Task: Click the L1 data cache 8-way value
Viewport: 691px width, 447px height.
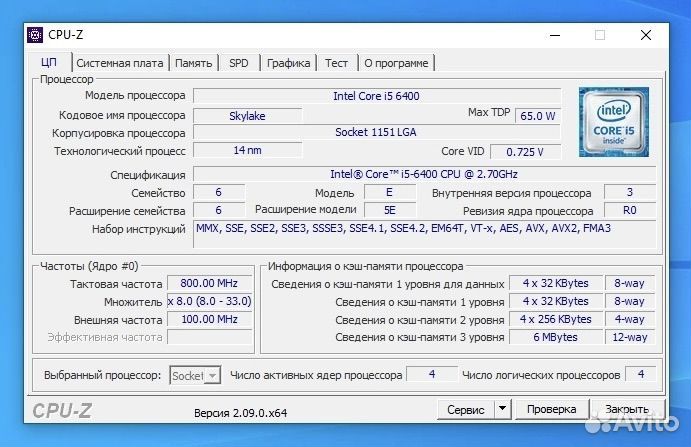Action: click(630, 283)
